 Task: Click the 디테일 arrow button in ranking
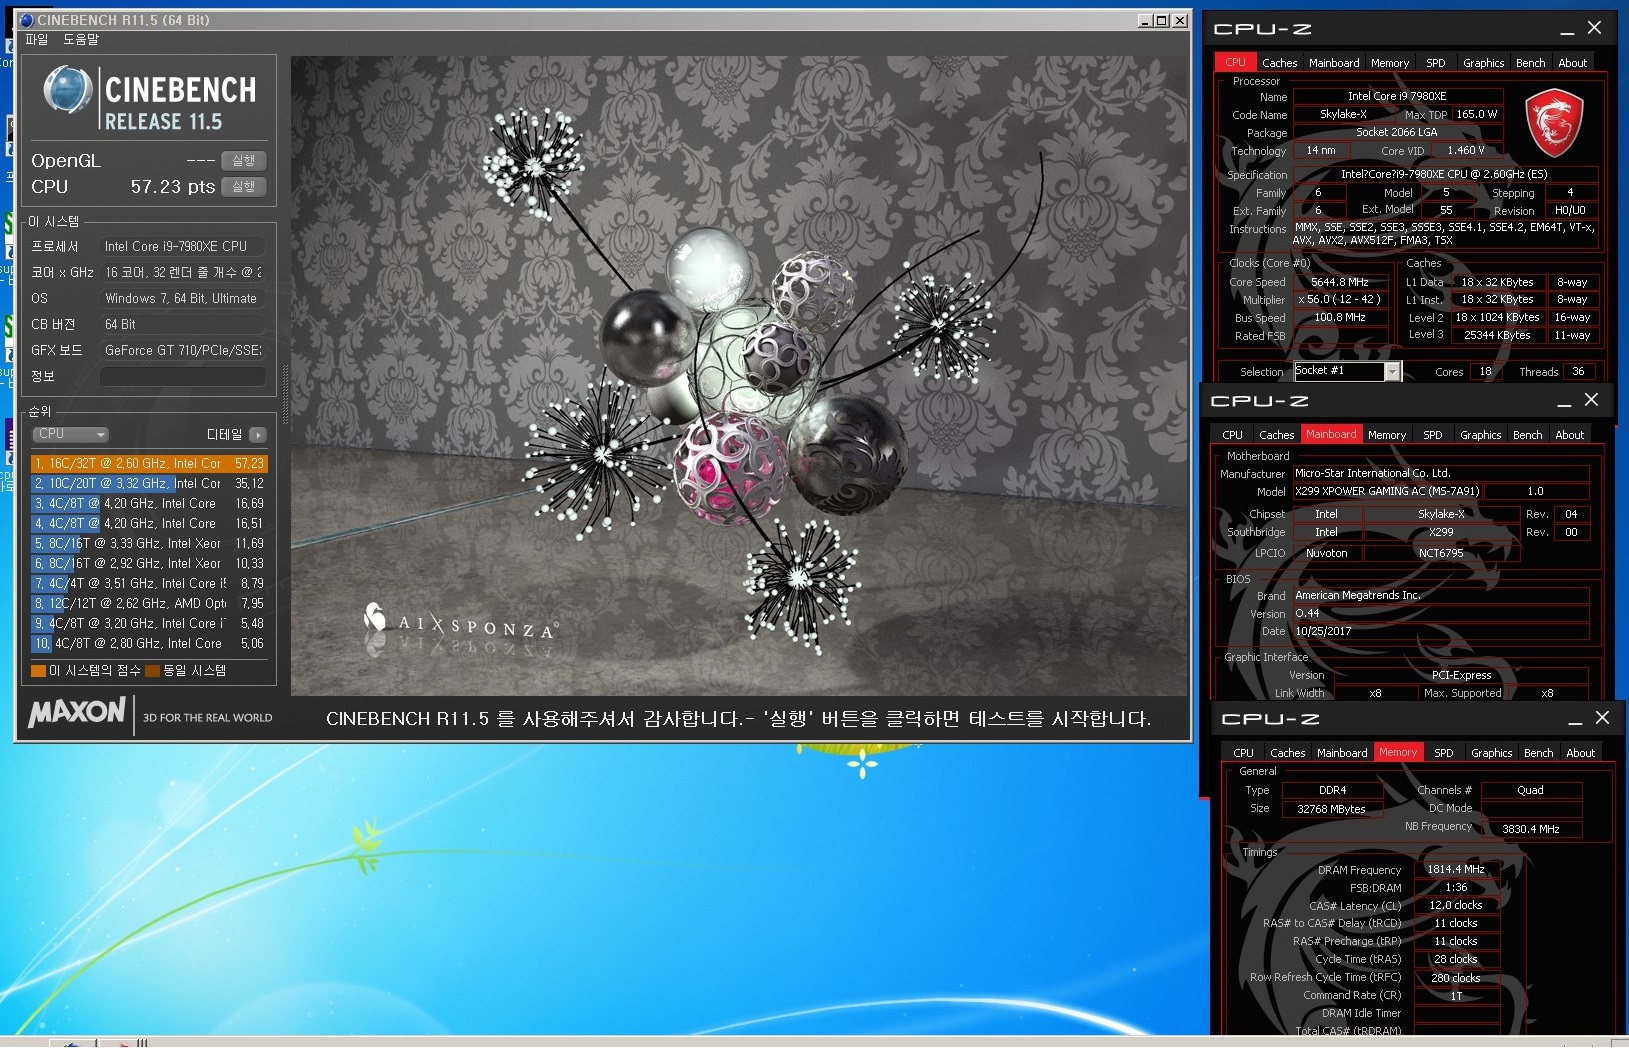tap(258, 434)
